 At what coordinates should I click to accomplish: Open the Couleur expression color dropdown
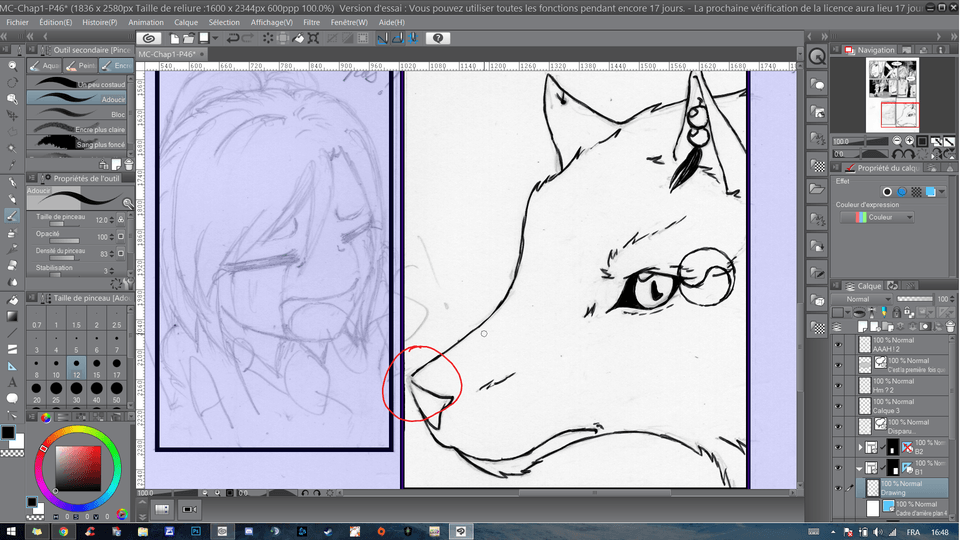pyautogui.click(x=877, y=217)
